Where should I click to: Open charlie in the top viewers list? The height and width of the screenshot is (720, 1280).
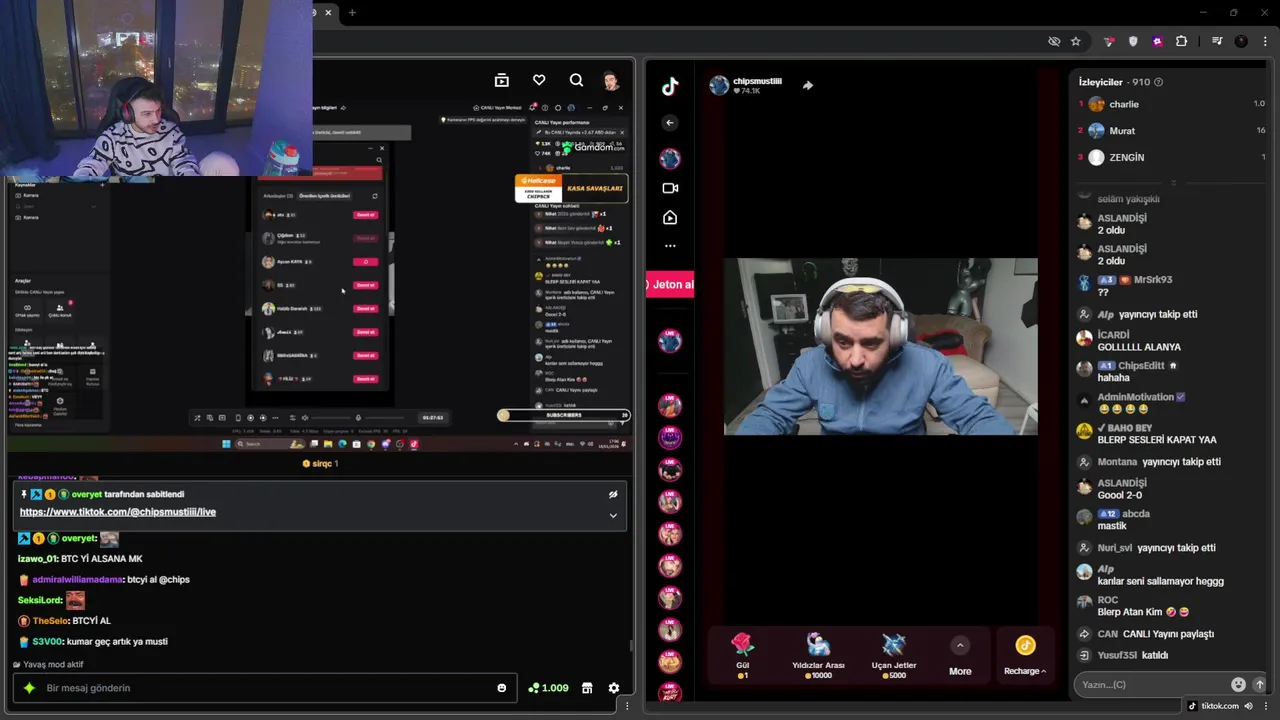(x=1124, y=104)
